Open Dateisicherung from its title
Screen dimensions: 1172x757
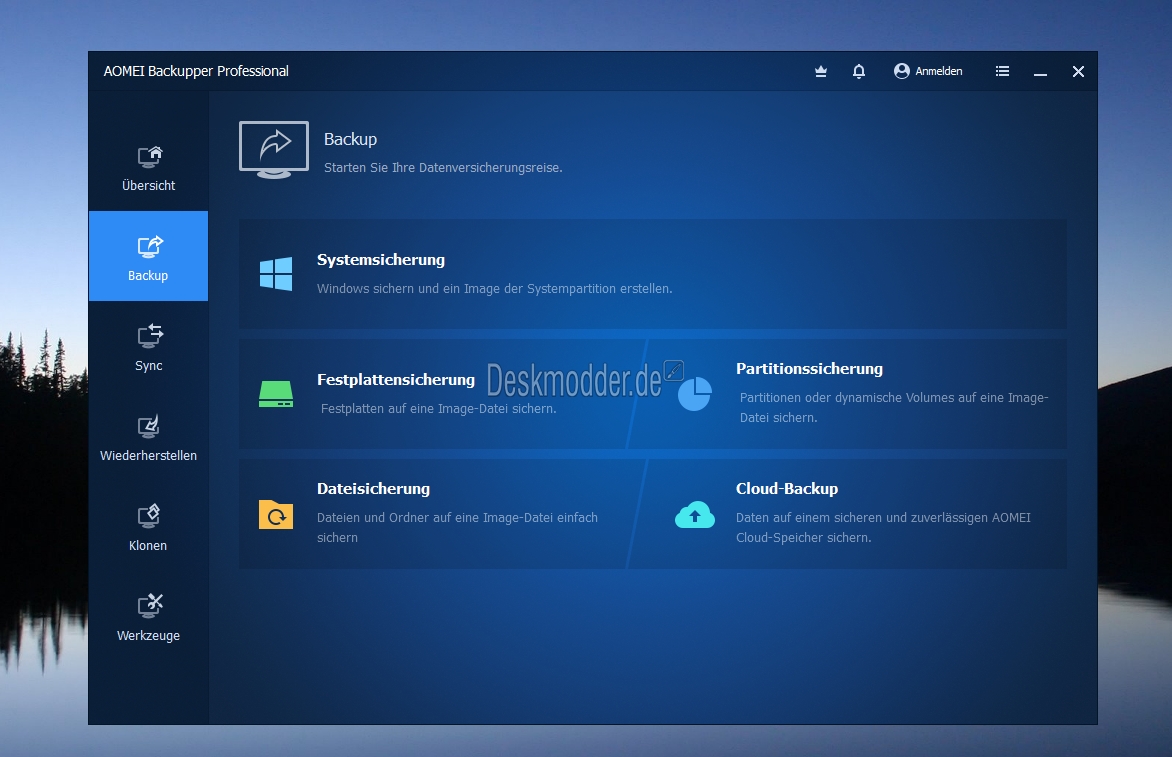[x=373, y=489]
